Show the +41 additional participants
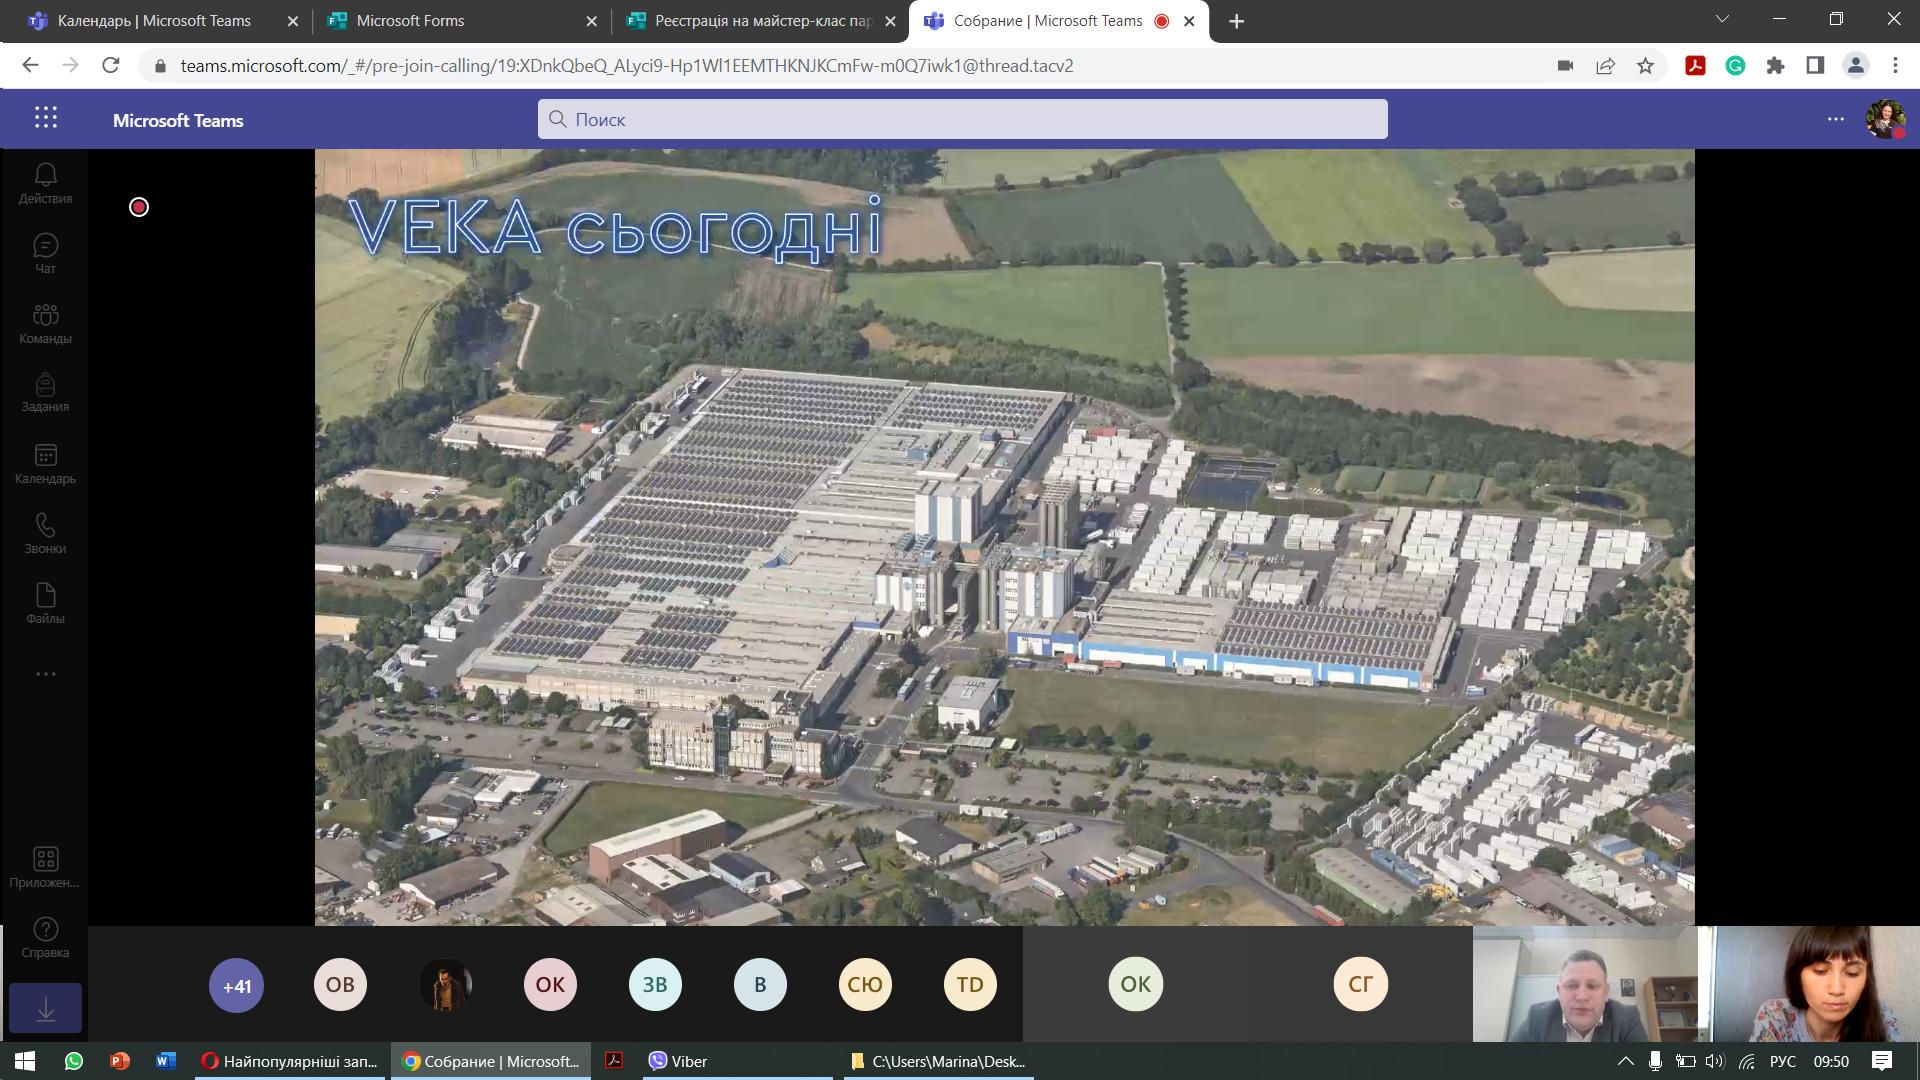 coord(236,986)
